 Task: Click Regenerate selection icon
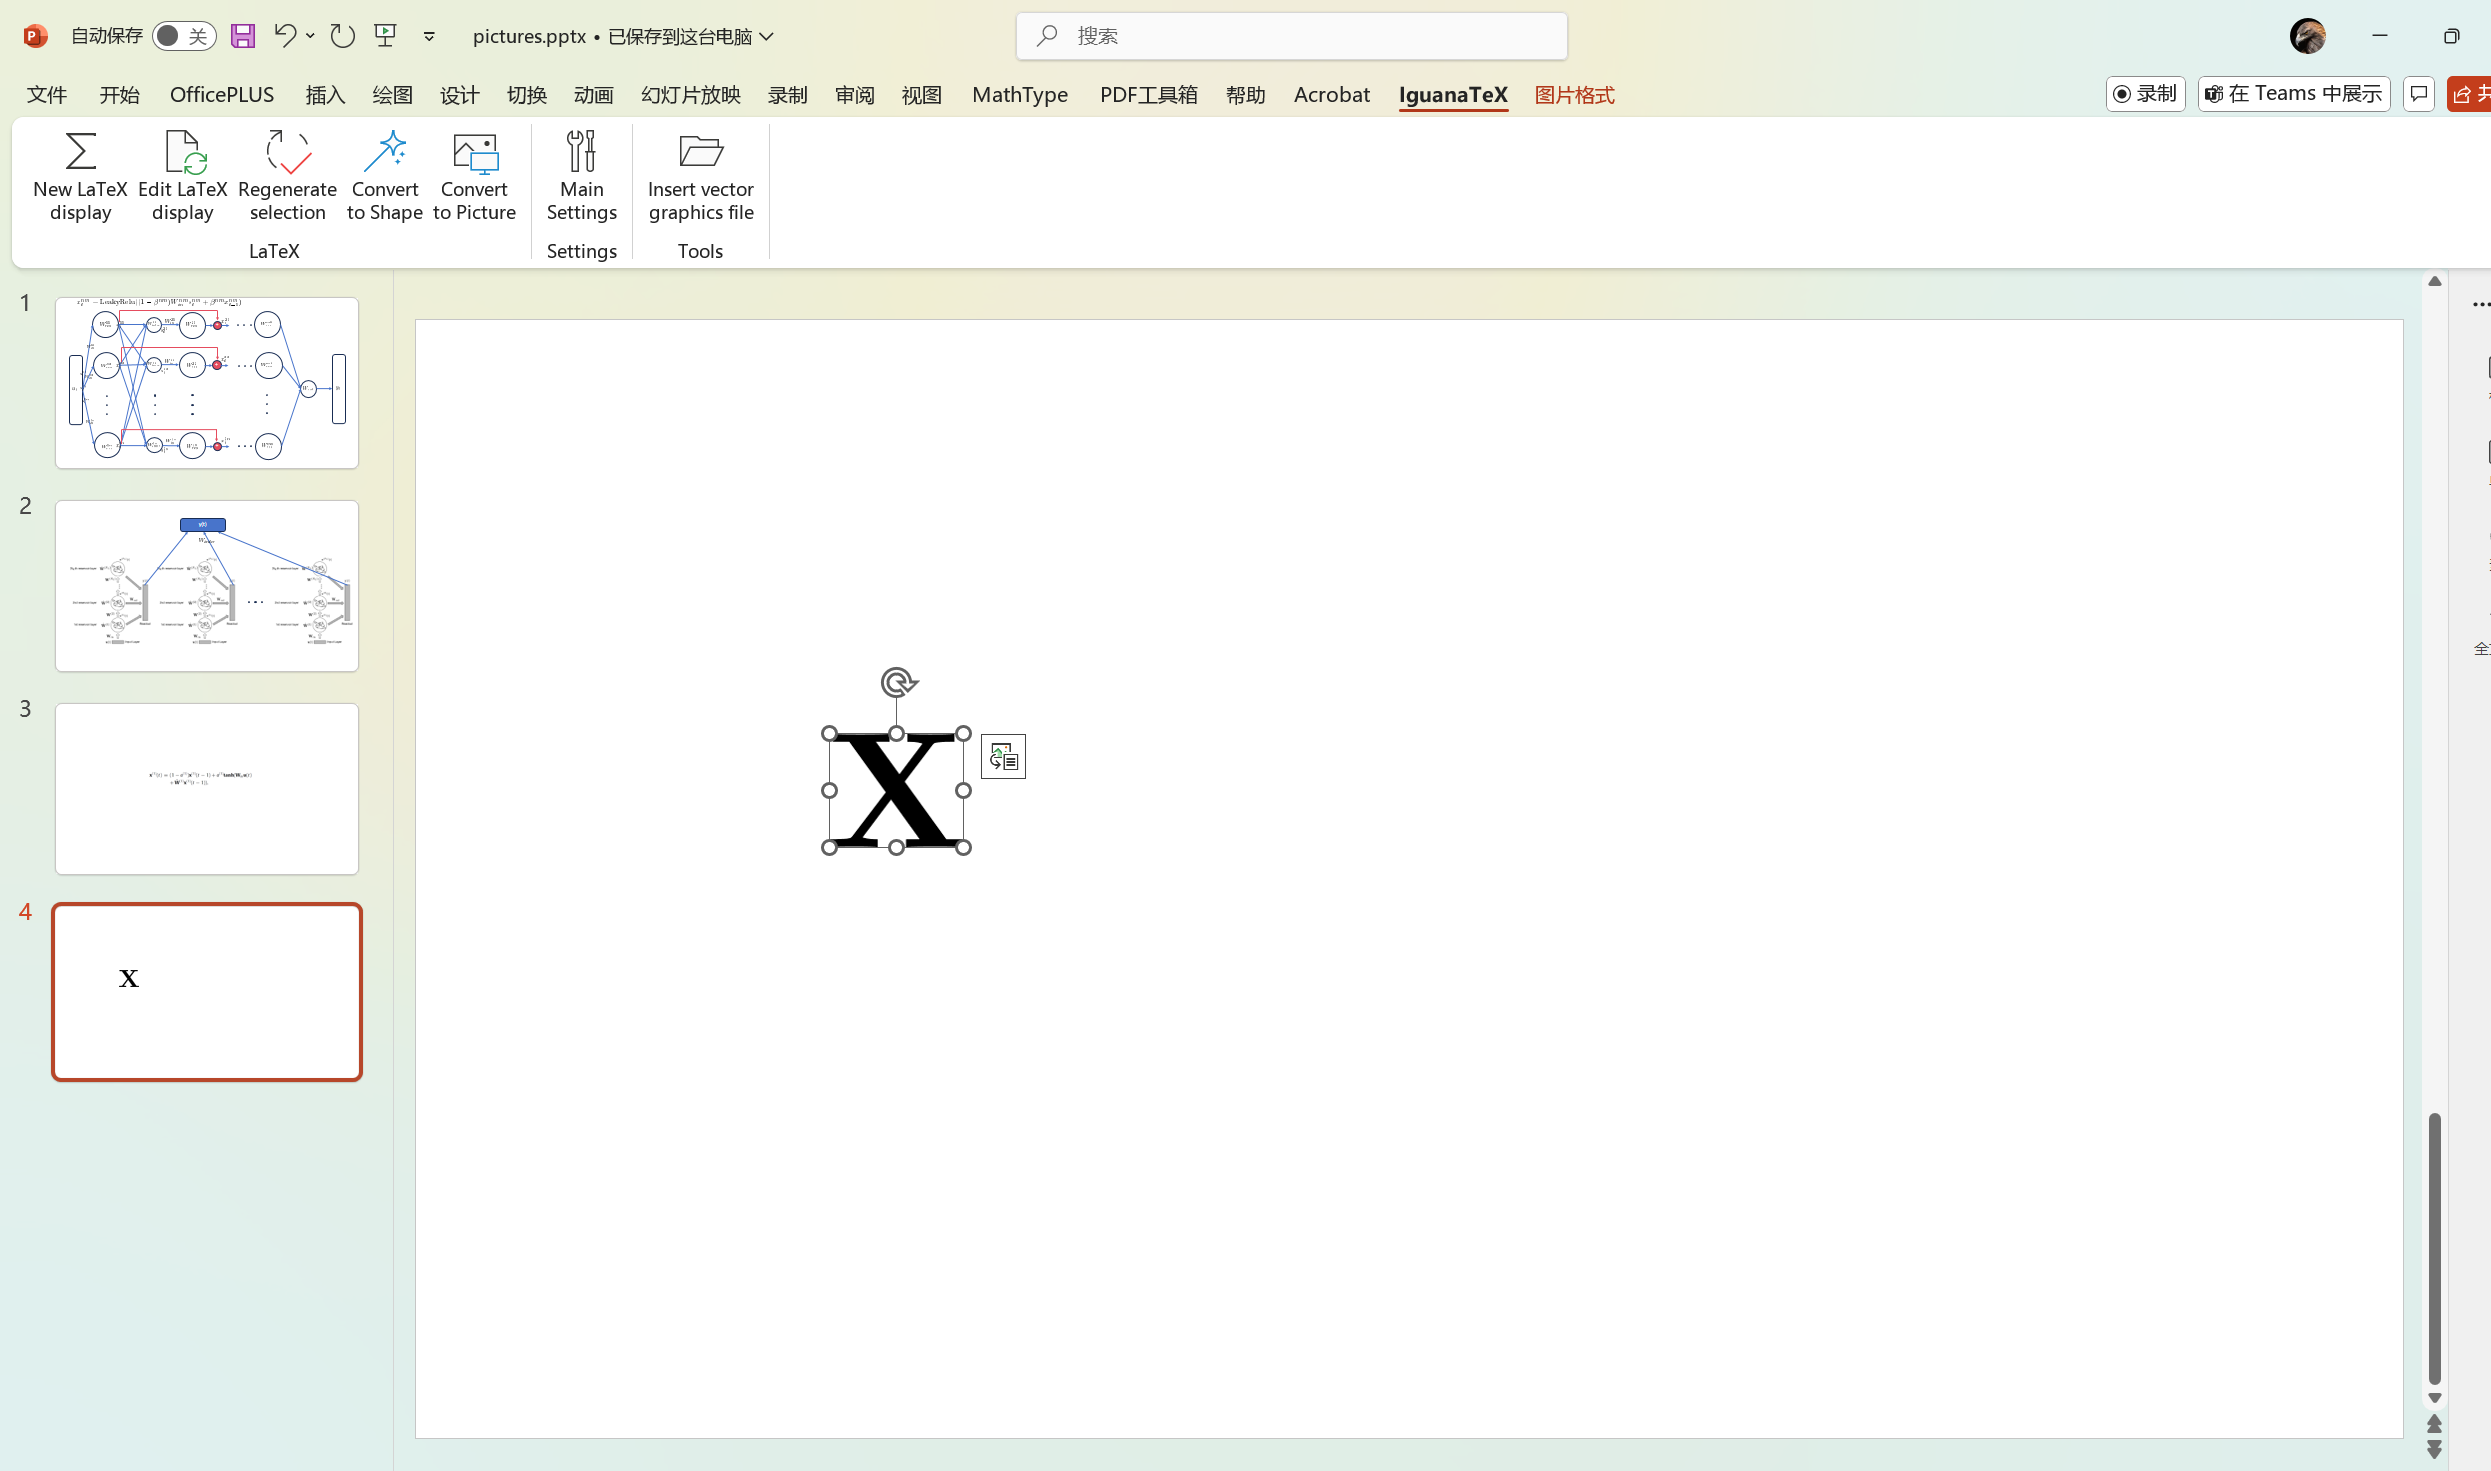[x=287, y=152]
